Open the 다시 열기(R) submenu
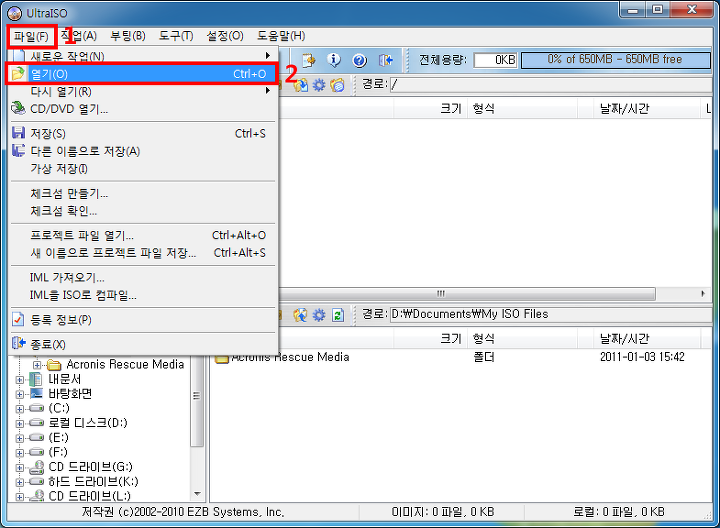This screenshot has width=720, height=528. click(141, 91)
